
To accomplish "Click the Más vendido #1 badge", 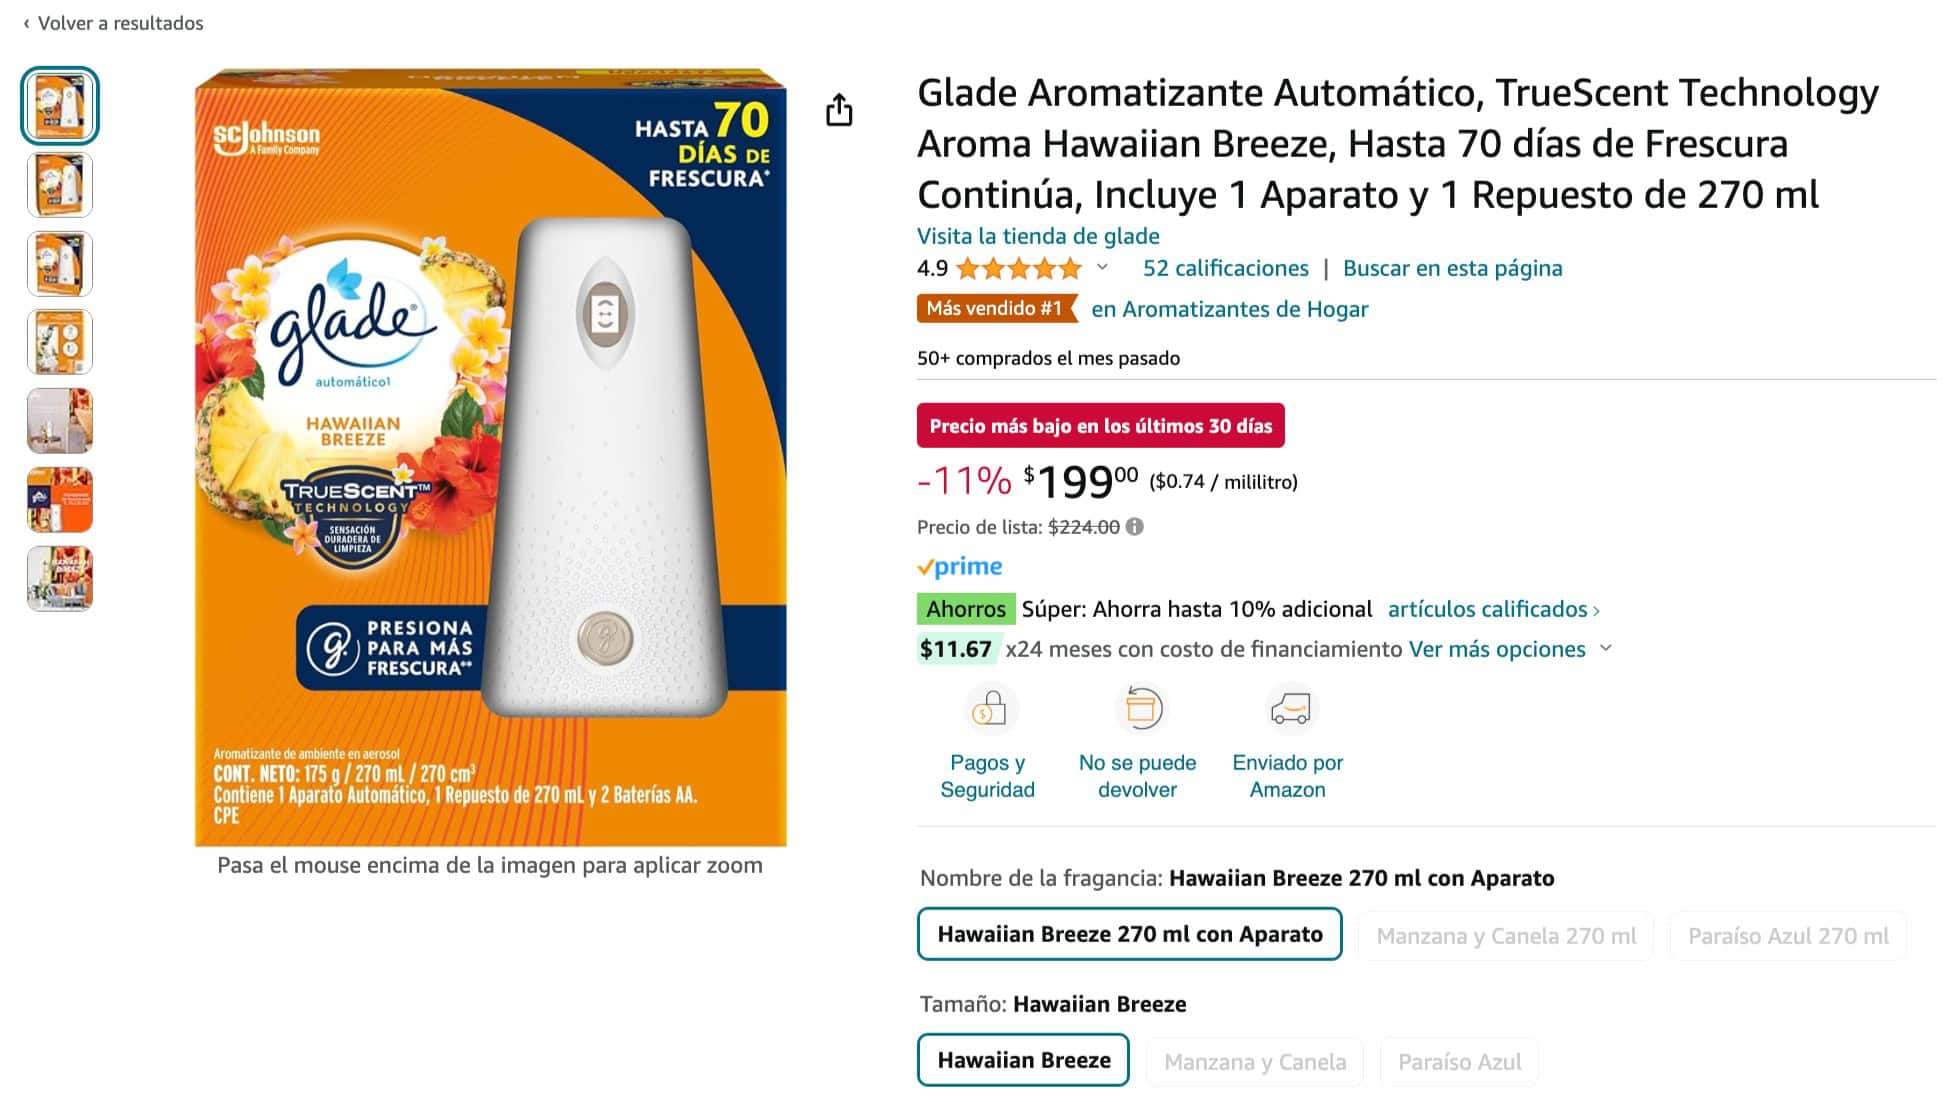I will tap(996, 309).
